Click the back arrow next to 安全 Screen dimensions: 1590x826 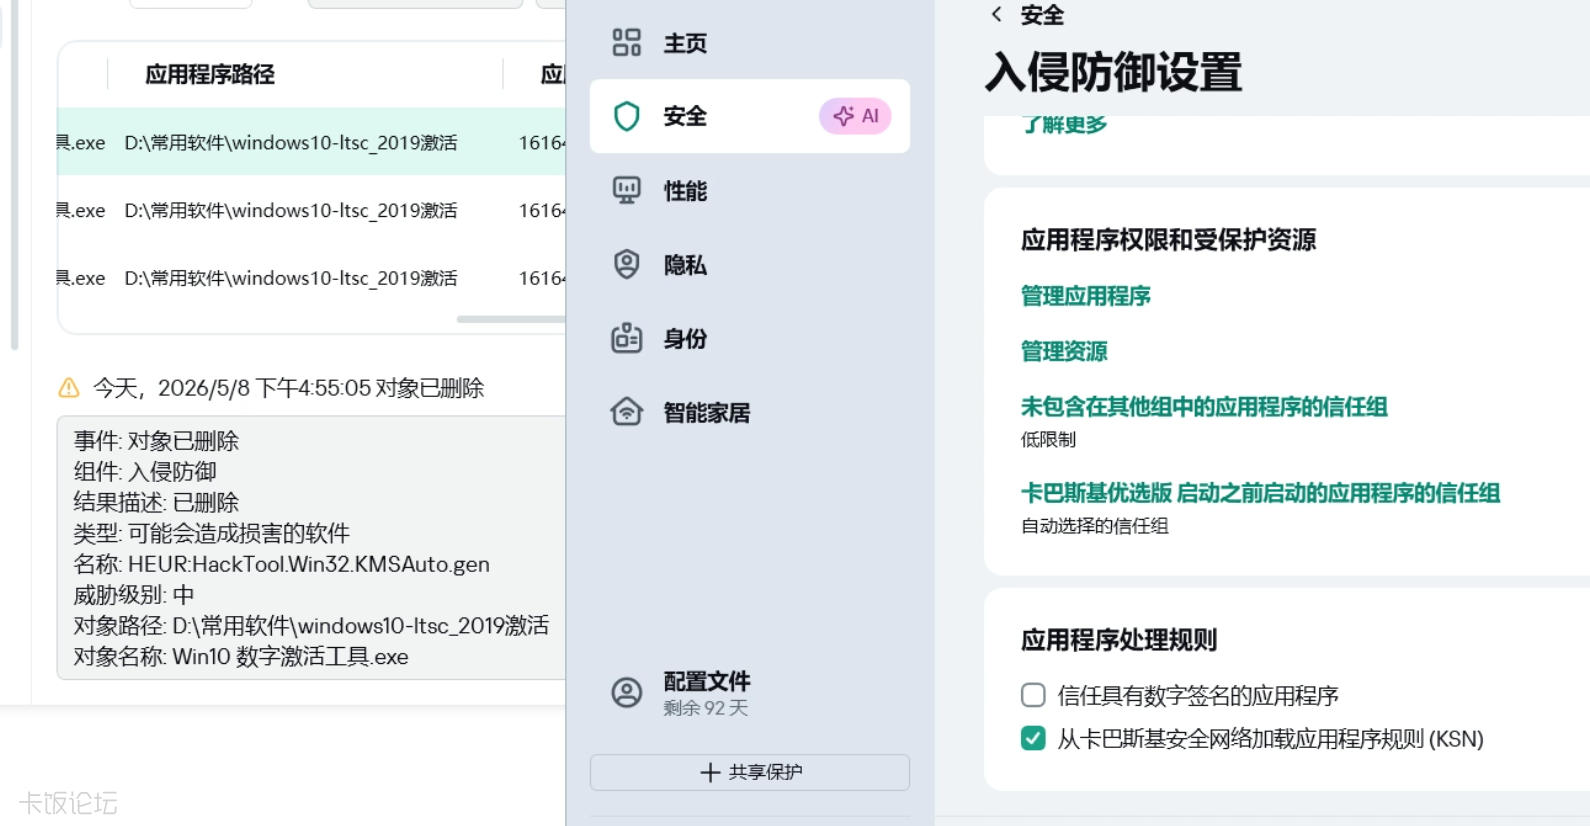[996, 14]
